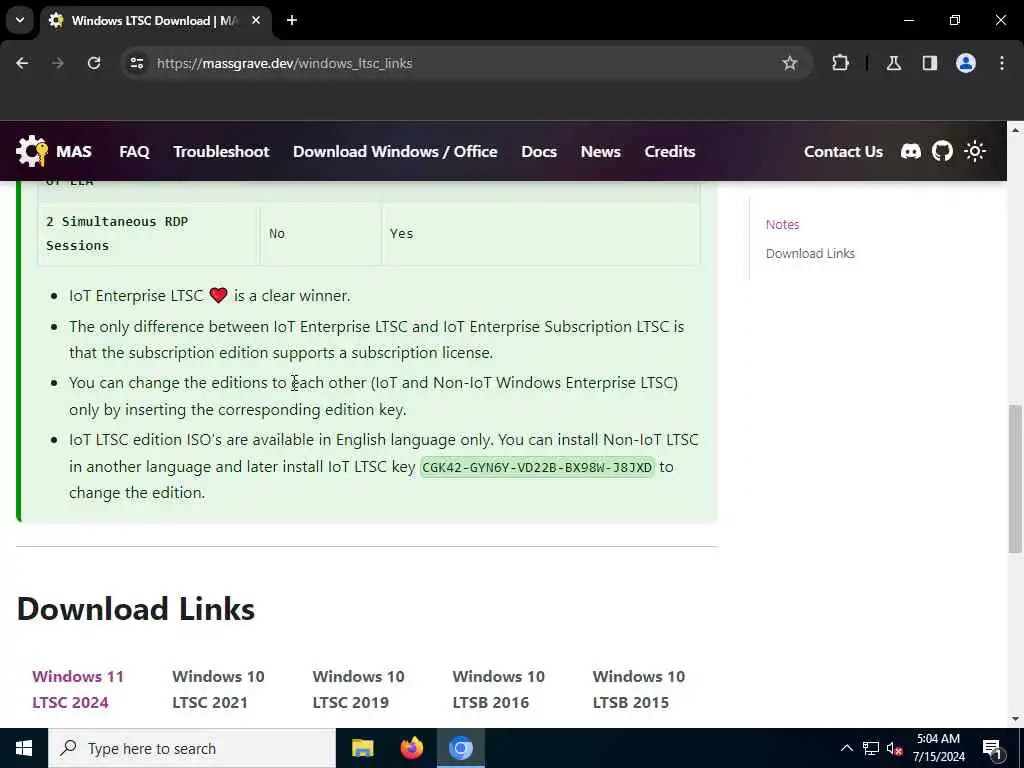
Task: Open the network status tray icon
Action: point(871,748)
